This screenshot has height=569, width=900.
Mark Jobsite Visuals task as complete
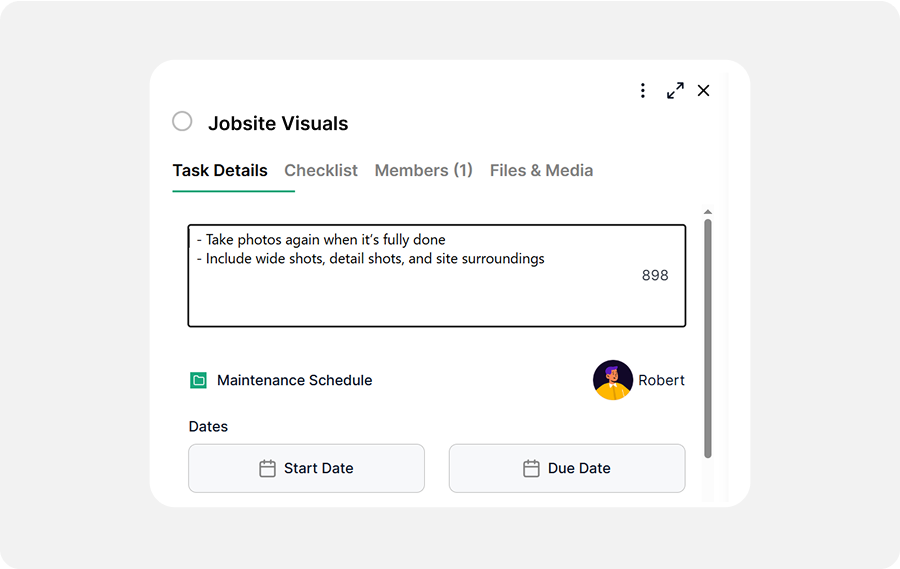pos(182,122)
